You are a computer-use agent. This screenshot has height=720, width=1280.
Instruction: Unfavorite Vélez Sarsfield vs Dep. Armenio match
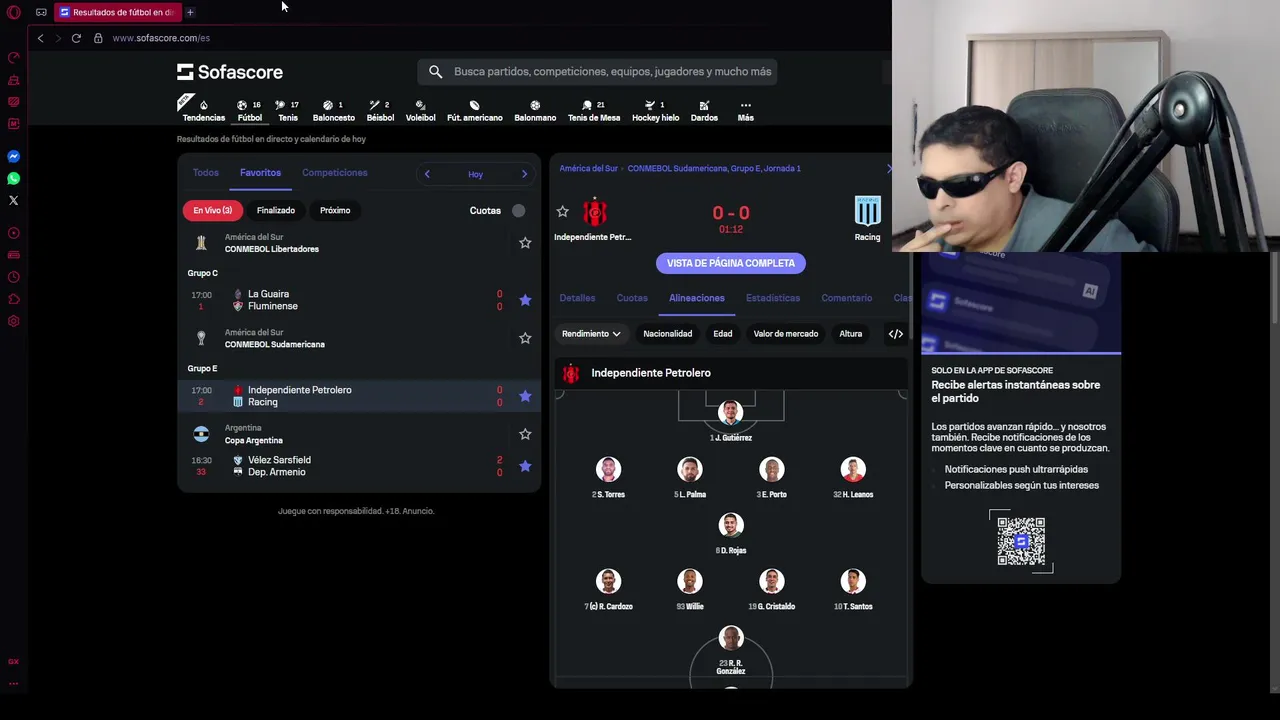point(525,466)
